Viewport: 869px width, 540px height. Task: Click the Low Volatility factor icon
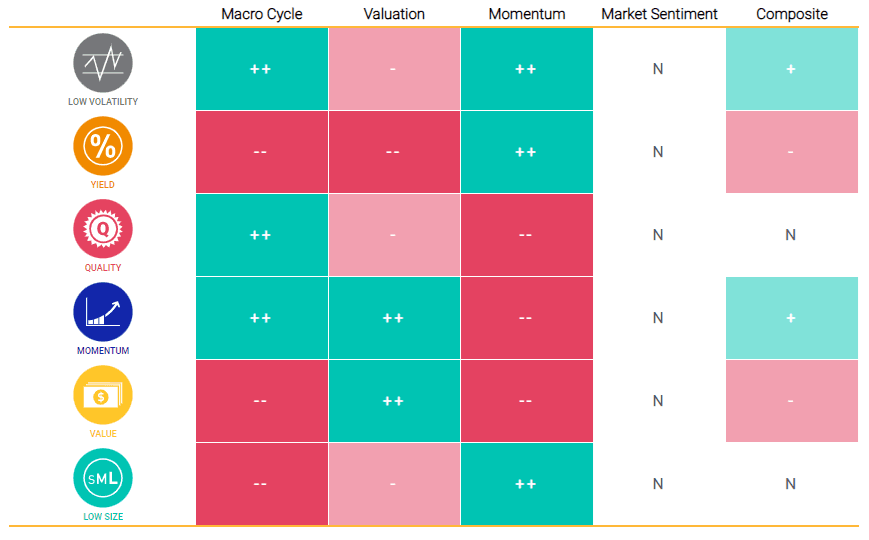point(103,63)
